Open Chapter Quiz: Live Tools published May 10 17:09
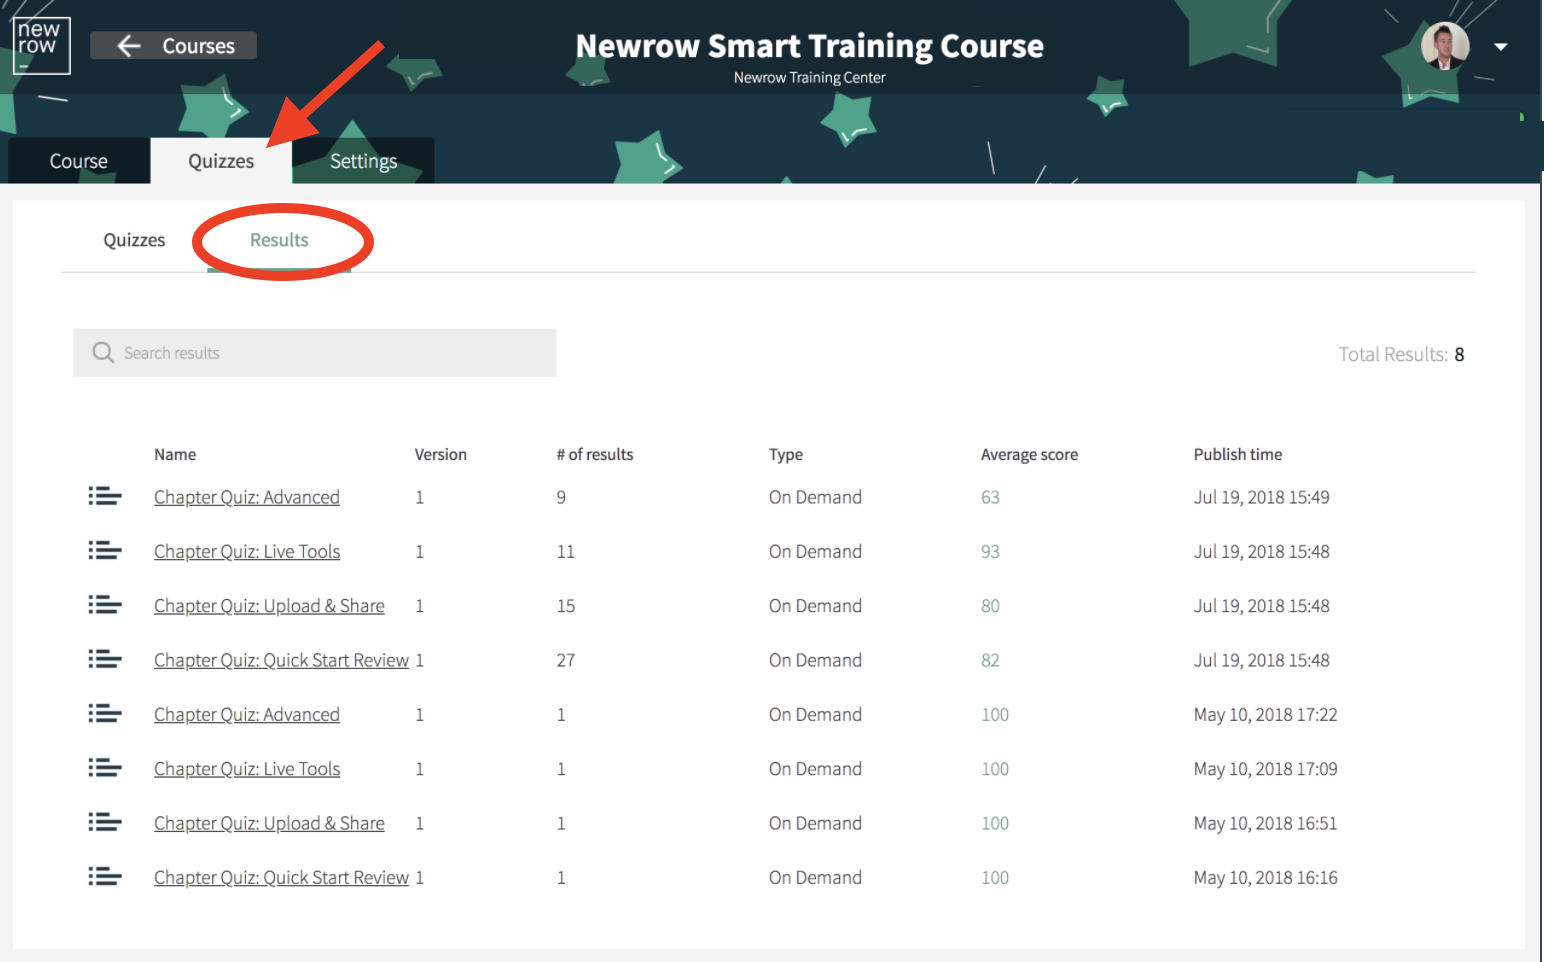The width and height of the screenshot is (1544, 962). point(247,768)
